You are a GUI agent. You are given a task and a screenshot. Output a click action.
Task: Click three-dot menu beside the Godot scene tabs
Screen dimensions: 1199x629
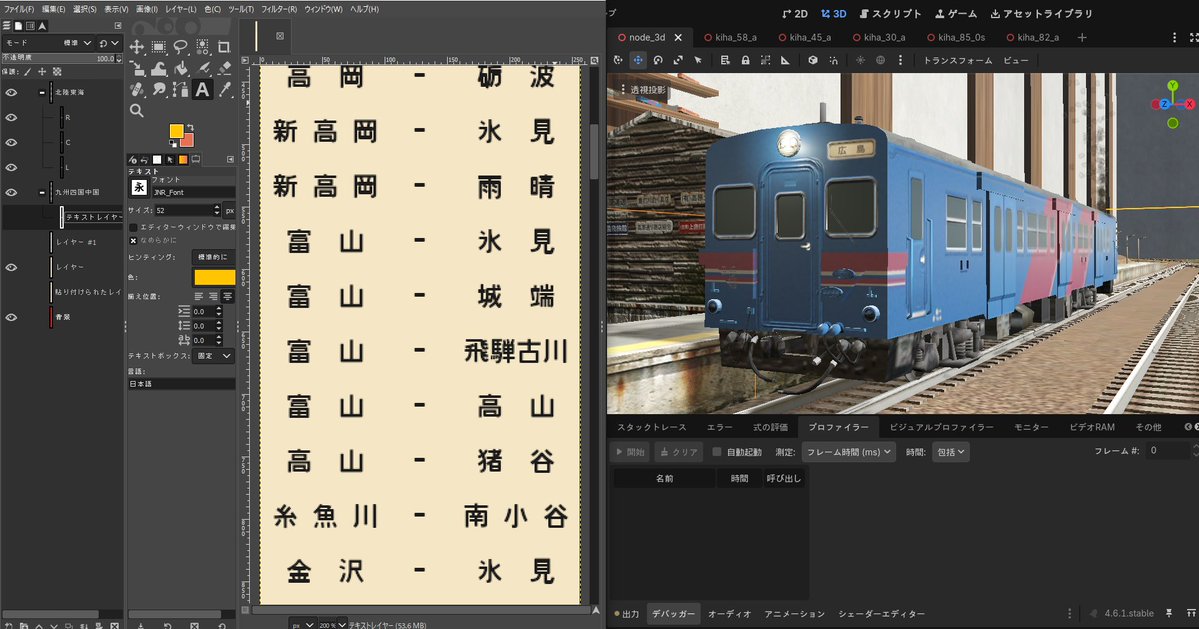(x=1175, y=37)
